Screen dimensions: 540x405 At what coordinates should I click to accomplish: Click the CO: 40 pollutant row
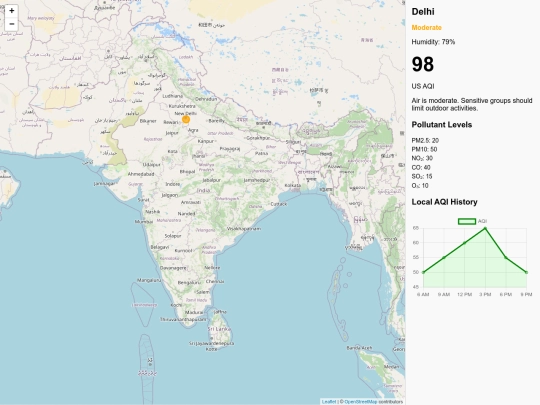coord(421,167)
